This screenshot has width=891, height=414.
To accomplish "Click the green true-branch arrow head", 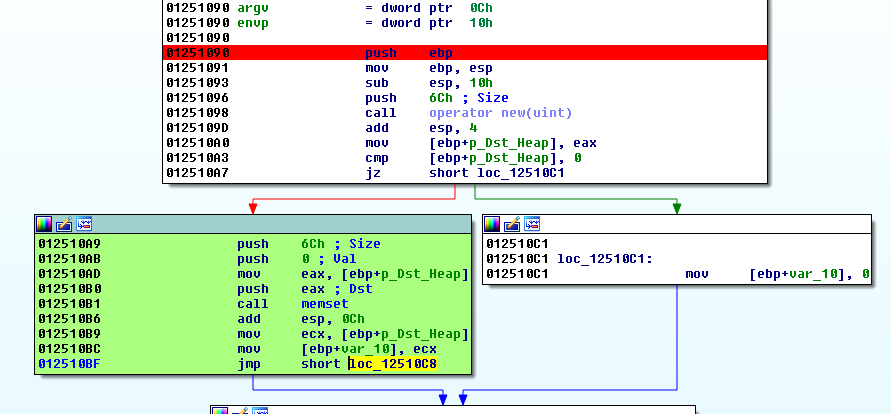I will (677, 209).
